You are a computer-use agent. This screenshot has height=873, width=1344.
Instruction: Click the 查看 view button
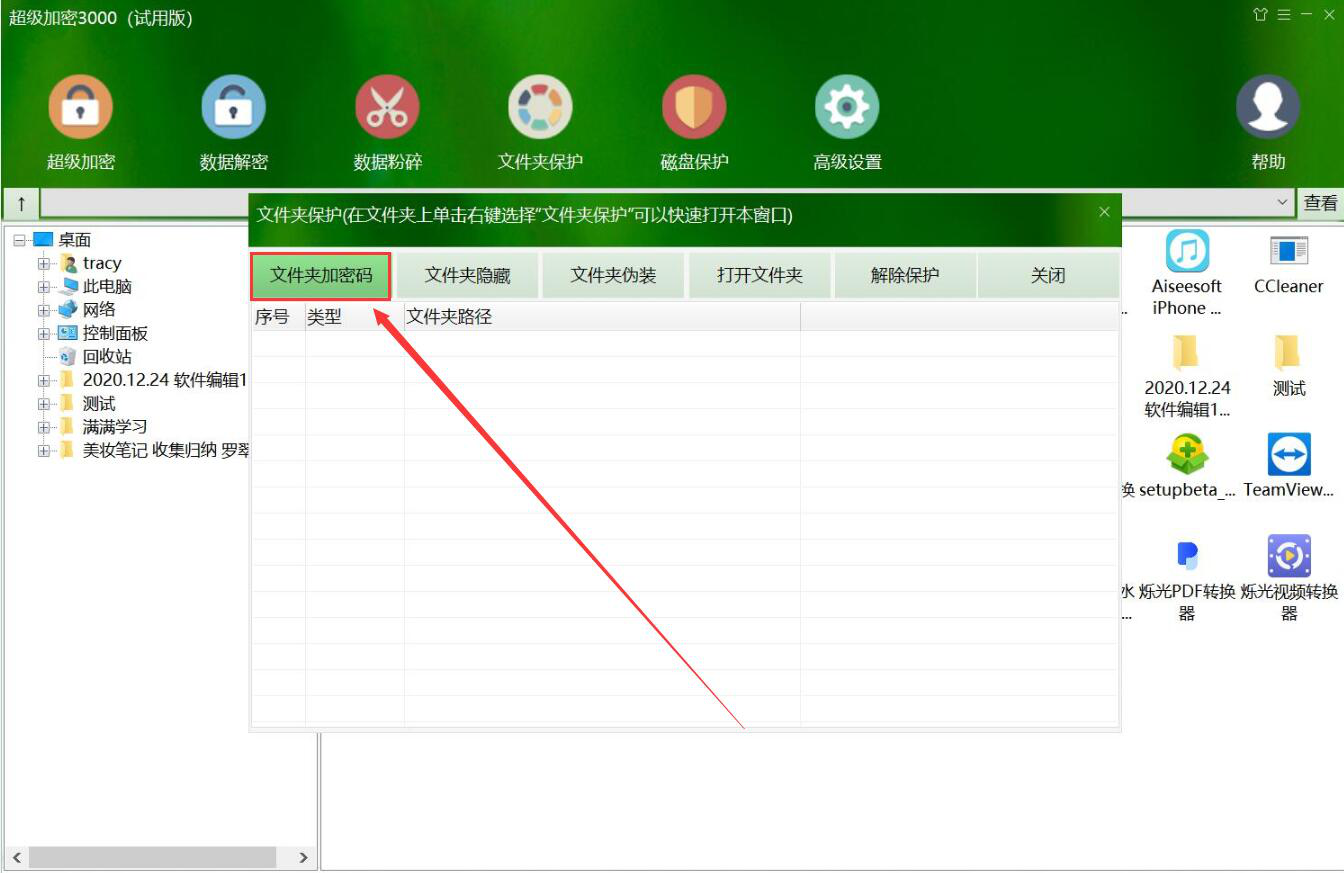click(1320, 203)
